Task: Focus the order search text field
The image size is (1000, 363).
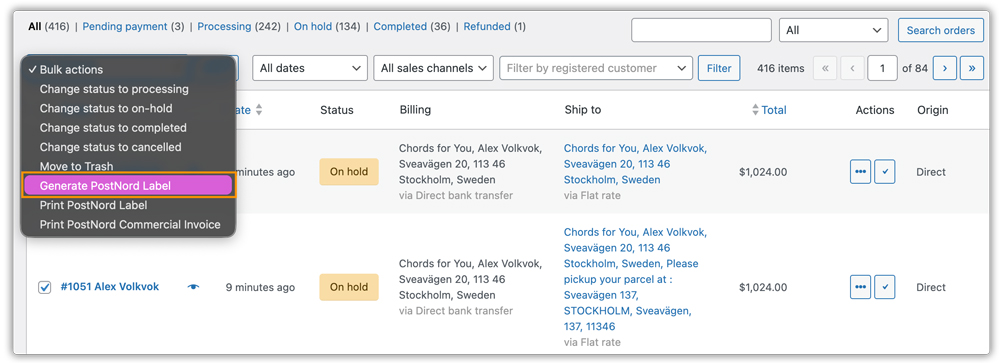Action: click(702, 30)
